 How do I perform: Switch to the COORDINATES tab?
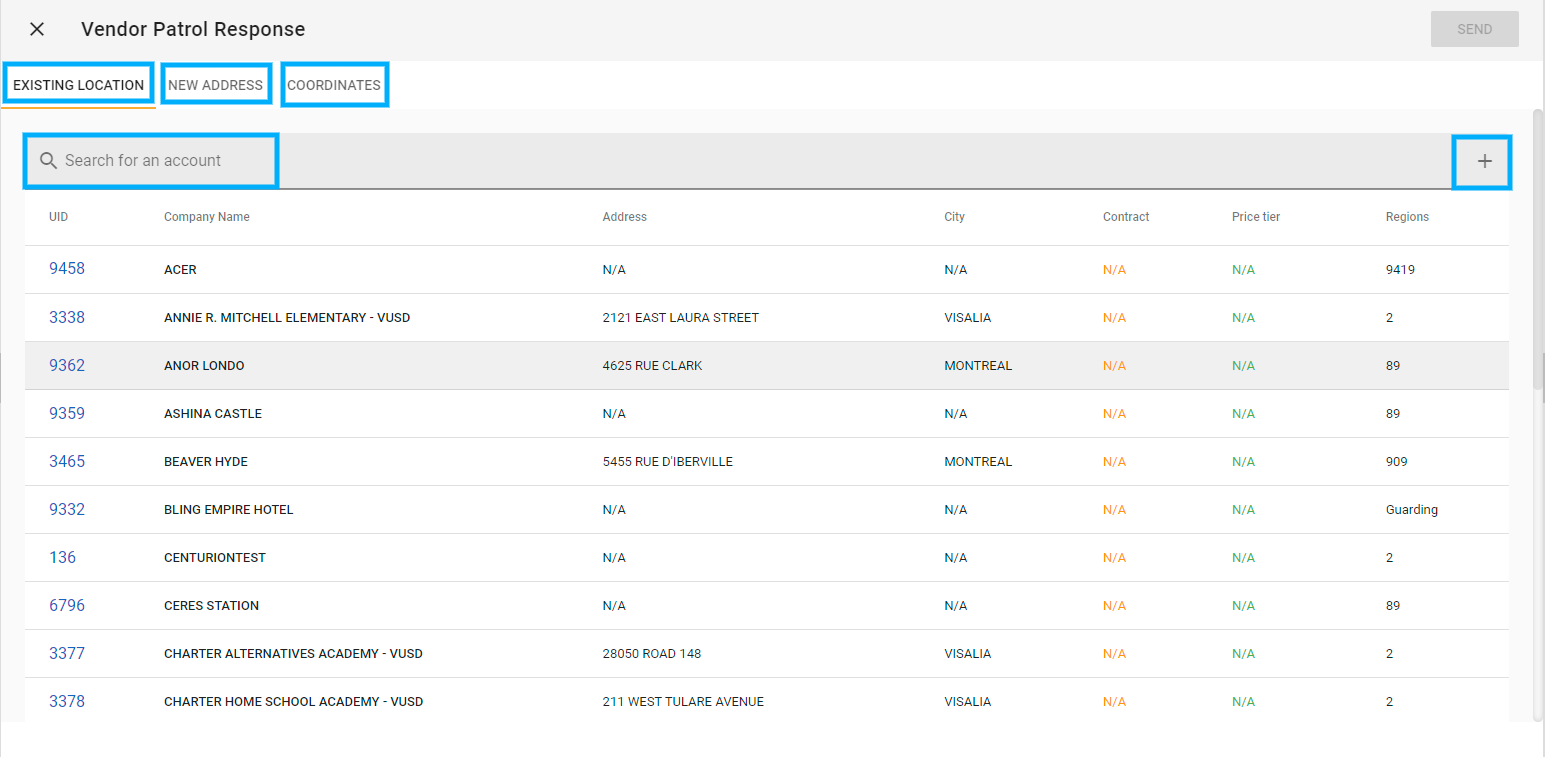click(x=334, y=84)
